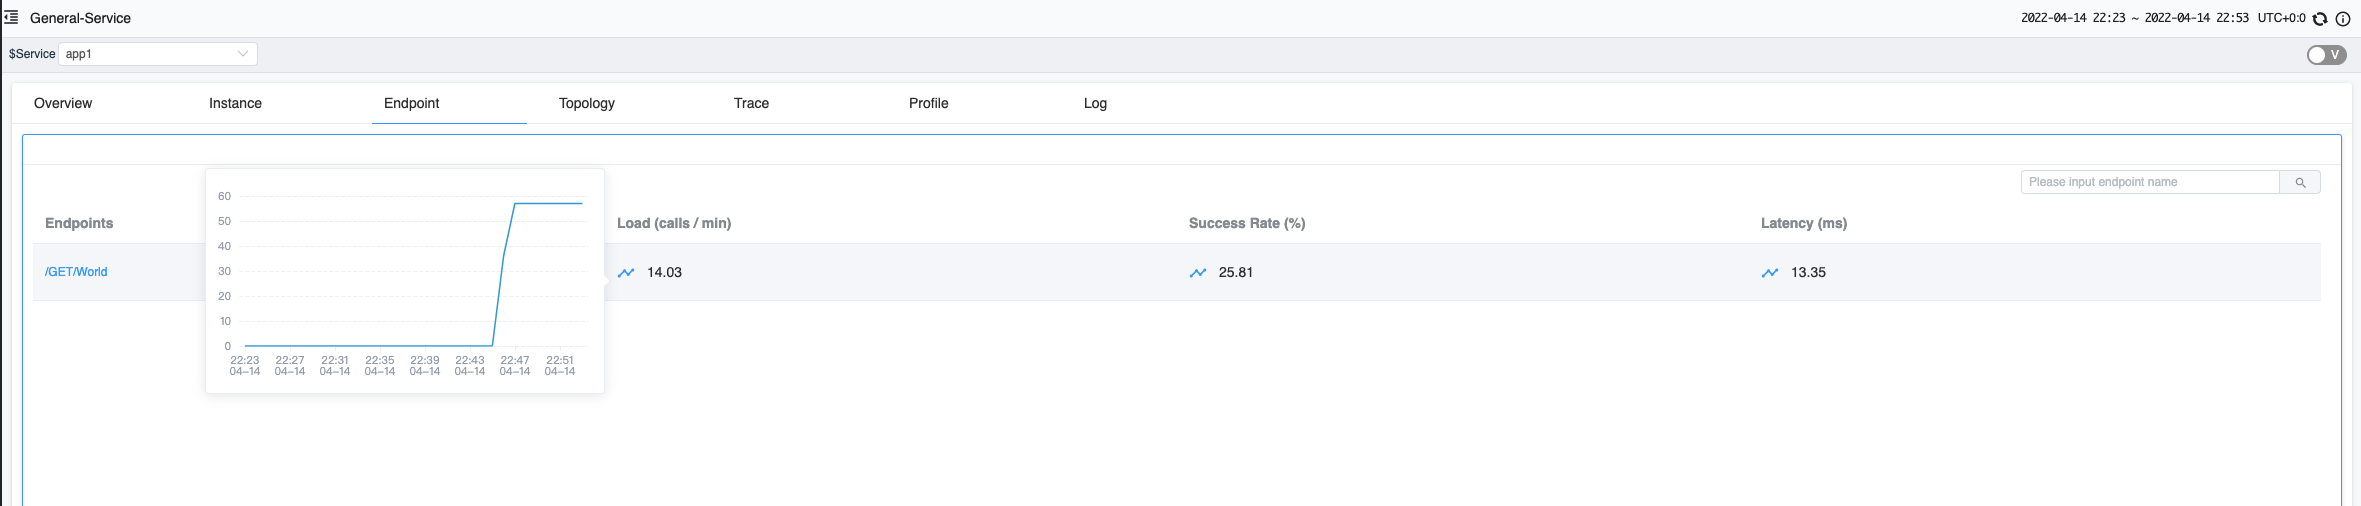Click the refresh time range icon
The height and width of the screenshot is (506, 2361).
[x=2320, y=18]
